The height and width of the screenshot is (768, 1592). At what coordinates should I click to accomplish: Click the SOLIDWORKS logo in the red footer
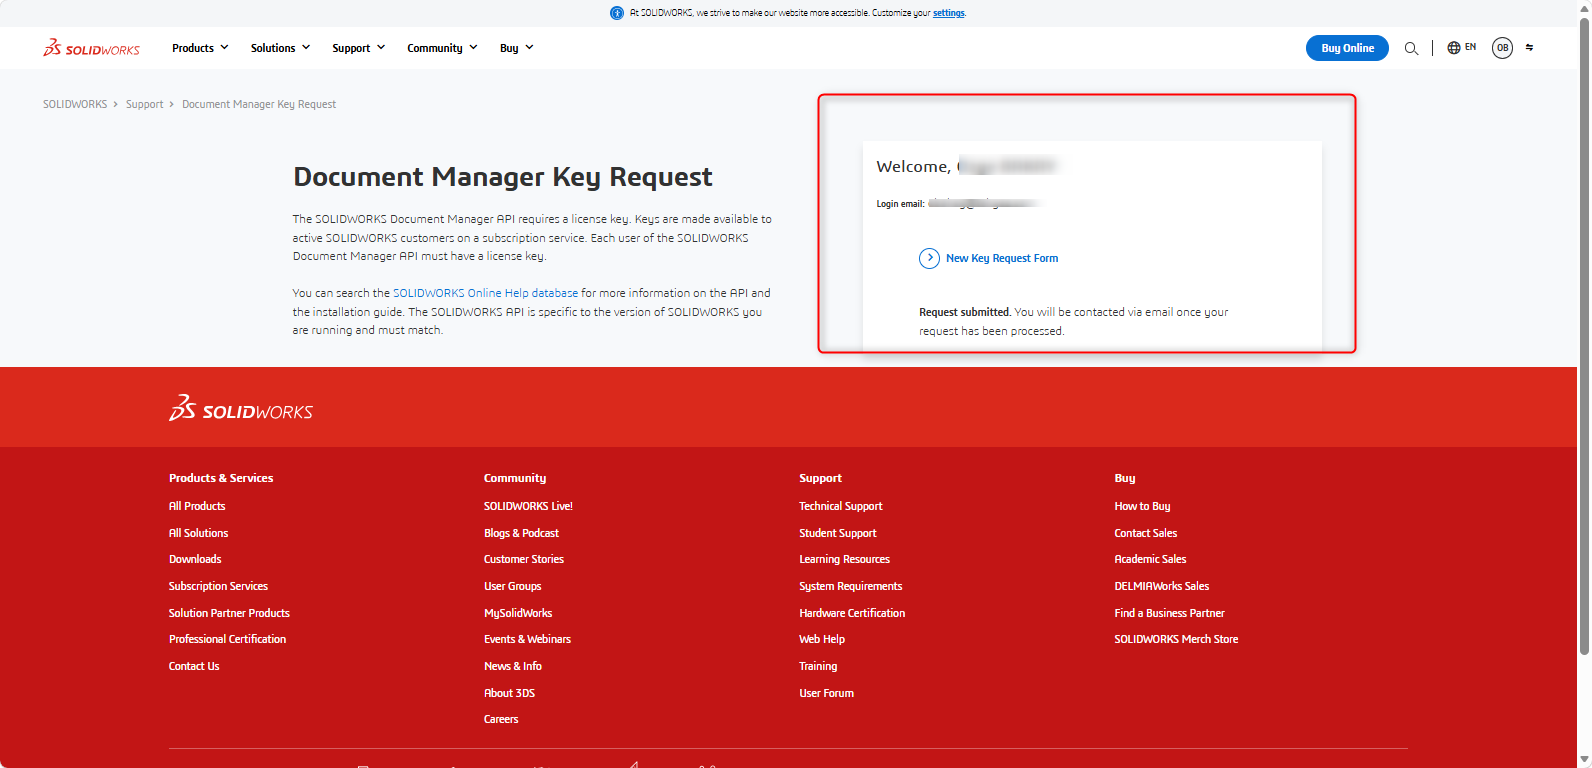pyautogui.click(x=241, y=408)
